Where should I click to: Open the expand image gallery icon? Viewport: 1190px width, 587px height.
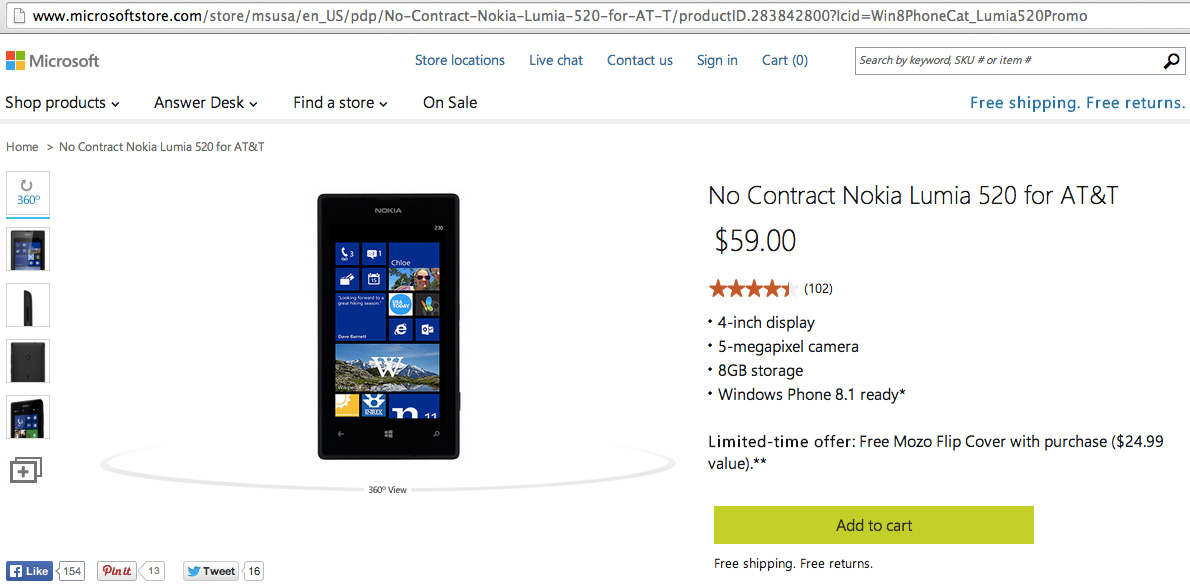click(x=26, y=469)
